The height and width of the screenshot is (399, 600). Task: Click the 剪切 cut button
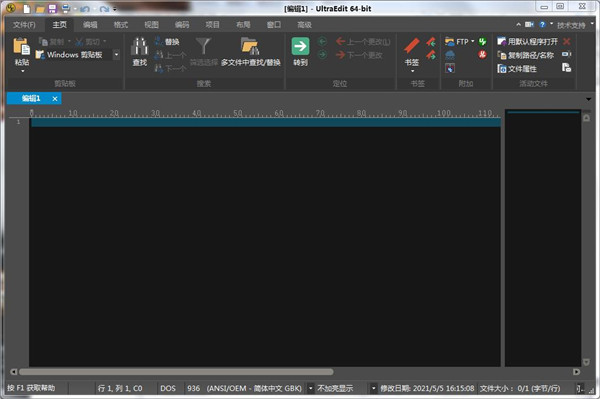pos(89,42)
